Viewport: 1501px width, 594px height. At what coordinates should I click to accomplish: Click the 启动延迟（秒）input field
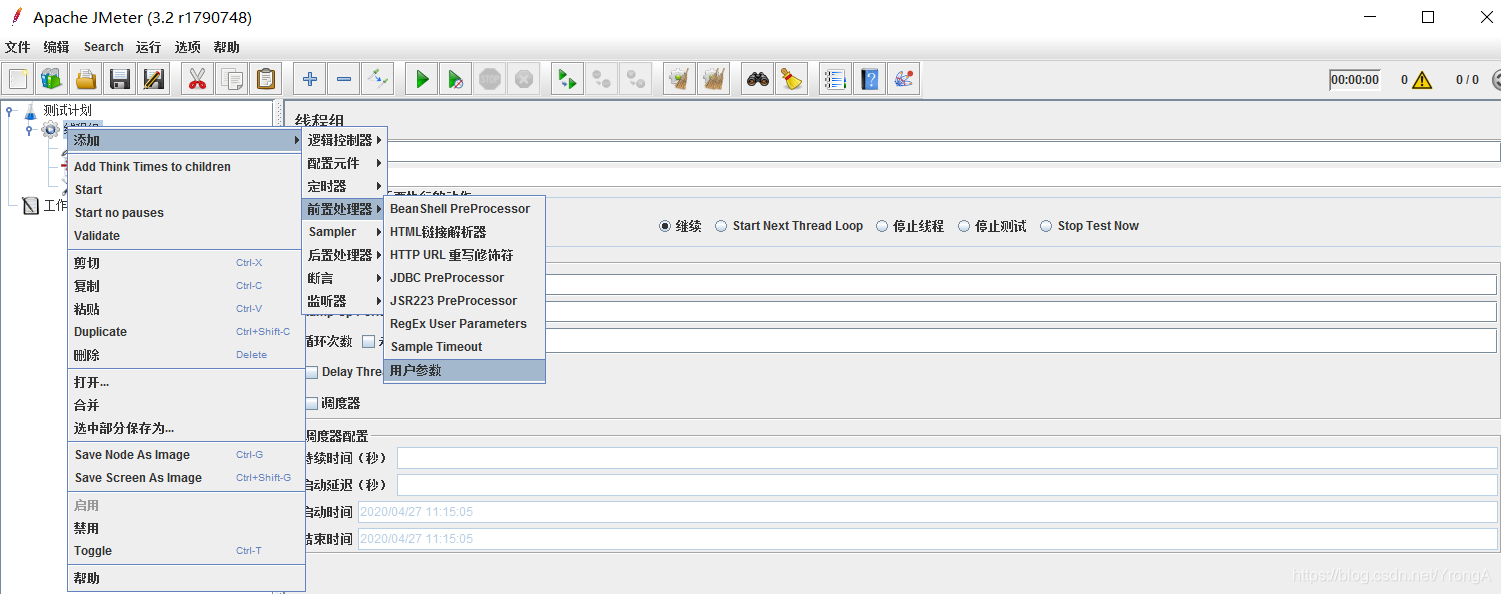click(x=946, y=485)
